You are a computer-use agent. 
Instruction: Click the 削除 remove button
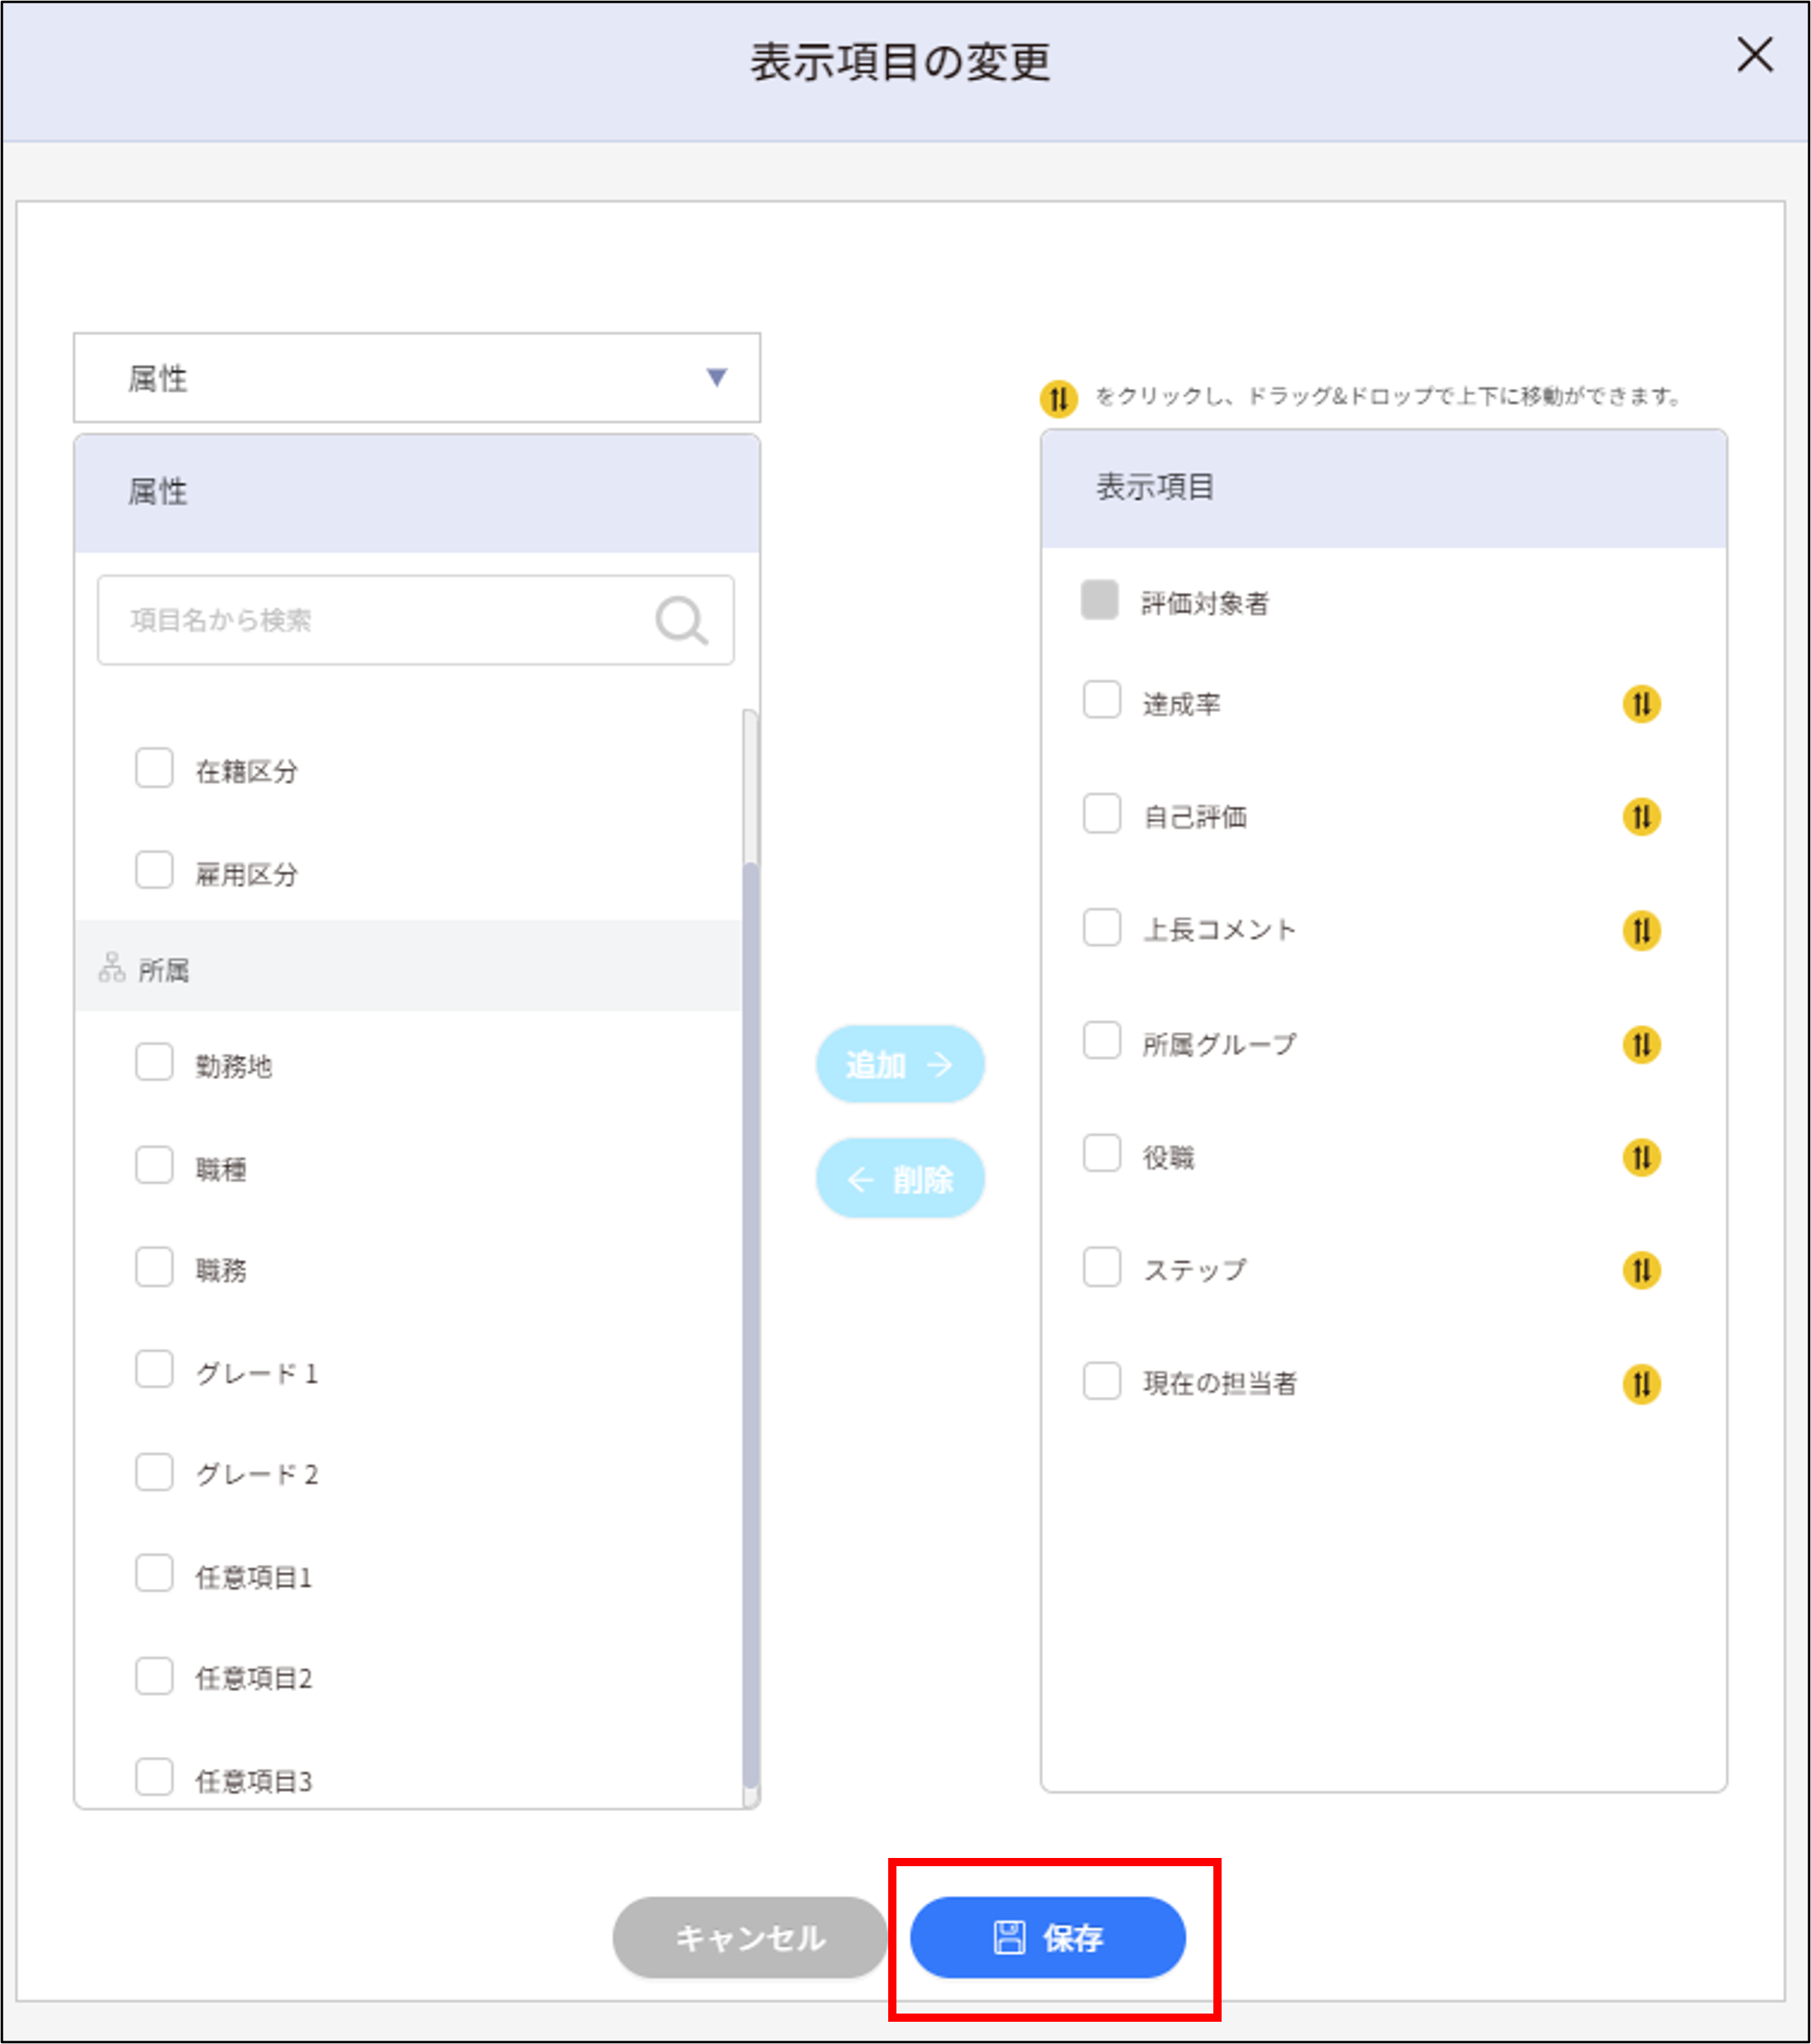click(899, 1178)
